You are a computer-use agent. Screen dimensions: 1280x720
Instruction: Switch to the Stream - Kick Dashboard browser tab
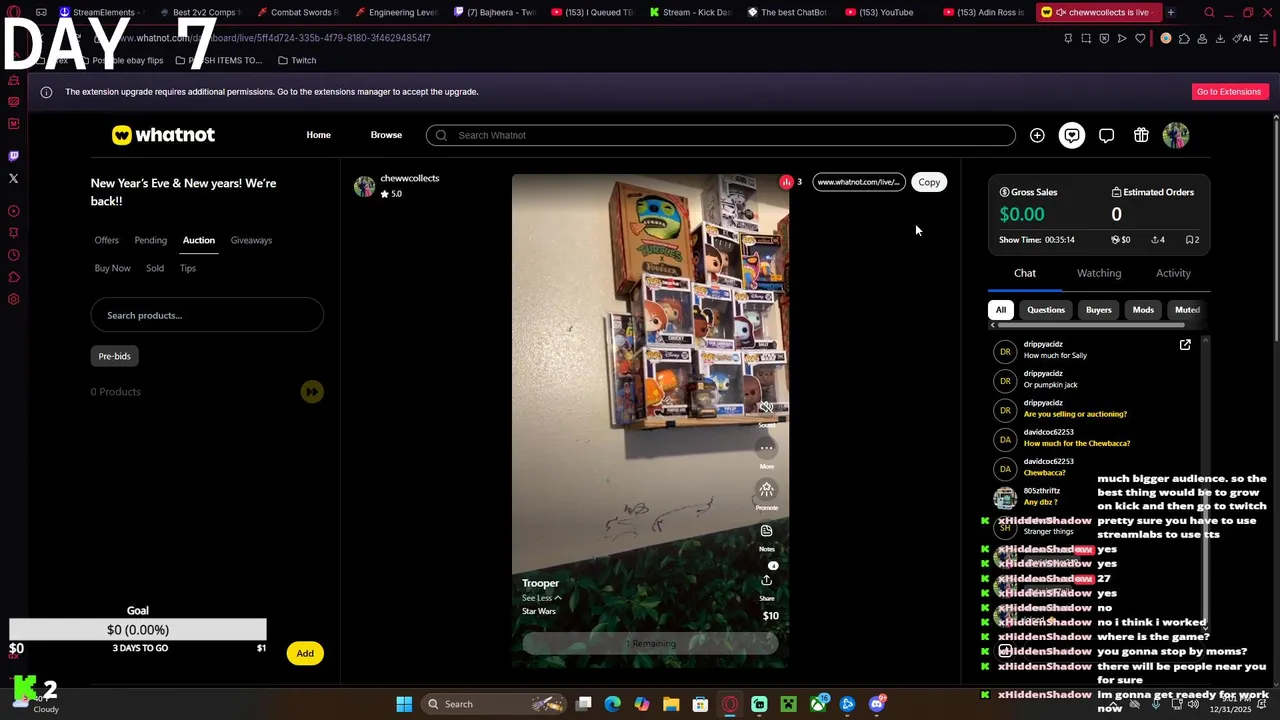click(690, 12)
